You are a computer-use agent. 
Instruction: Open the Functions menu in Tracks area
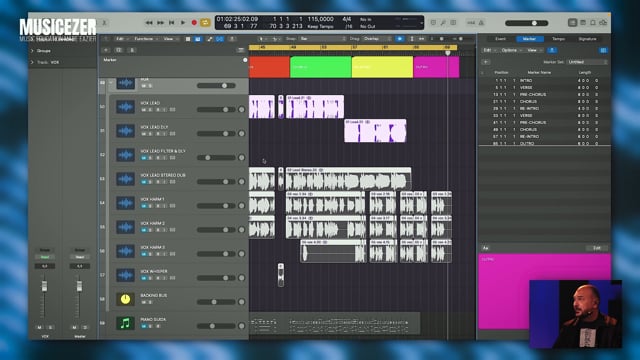click(x=145, y=39)
